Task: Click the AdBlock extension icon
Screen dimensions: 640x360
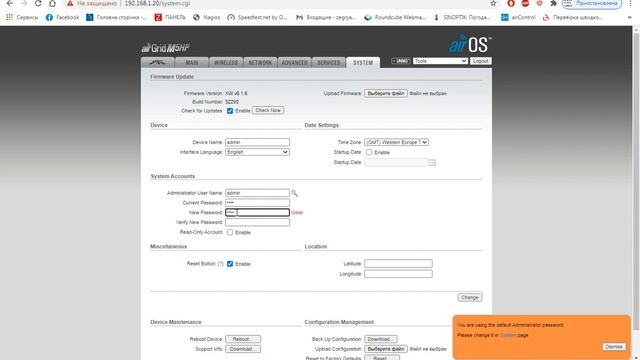Action: point(525,3)
